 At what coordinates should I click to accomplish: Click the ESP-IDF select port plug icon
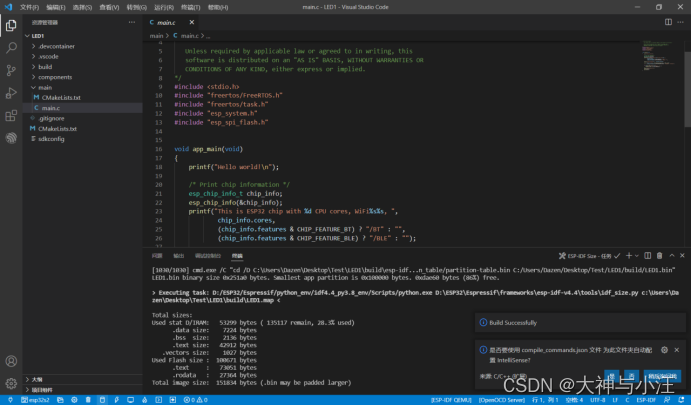click(10, 400)
